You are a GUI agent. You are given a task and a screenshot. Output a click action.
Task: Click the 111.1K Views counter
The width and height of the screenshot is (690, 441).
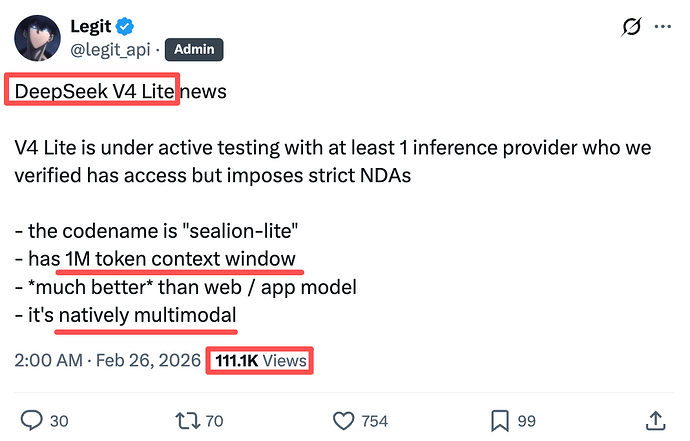259,360
